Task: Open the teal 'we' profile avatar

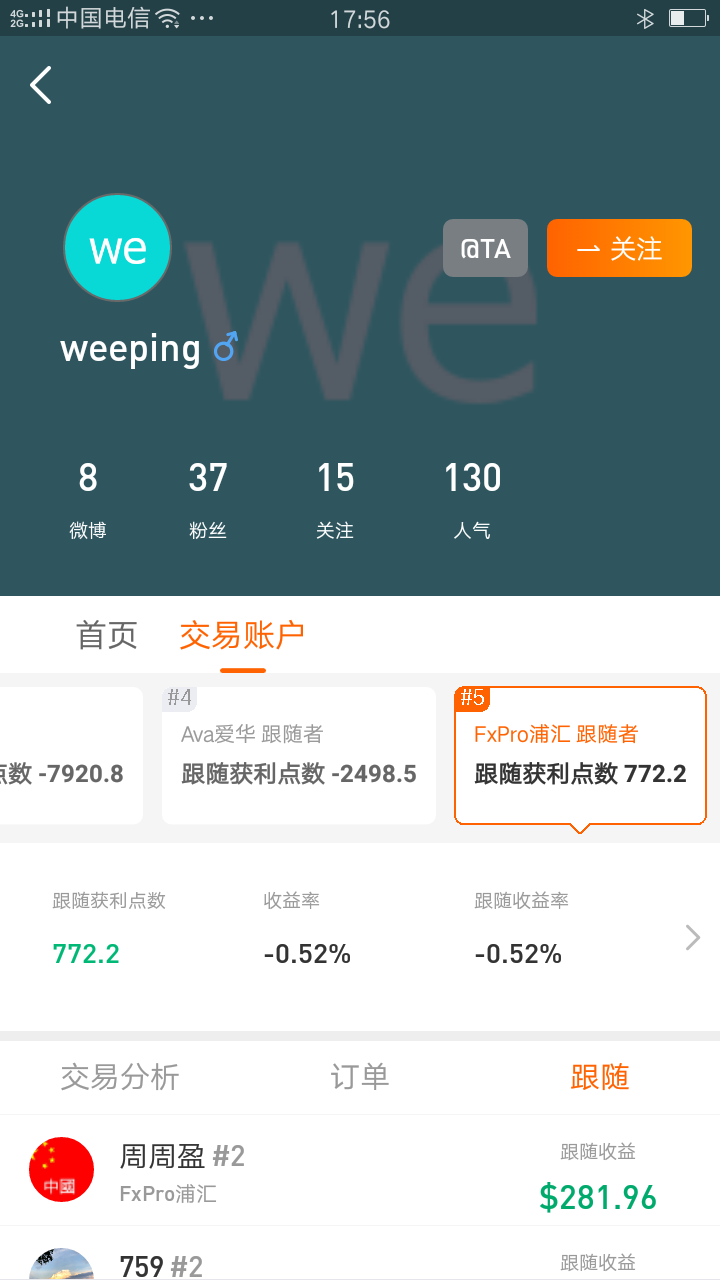Action: point(118,247)
